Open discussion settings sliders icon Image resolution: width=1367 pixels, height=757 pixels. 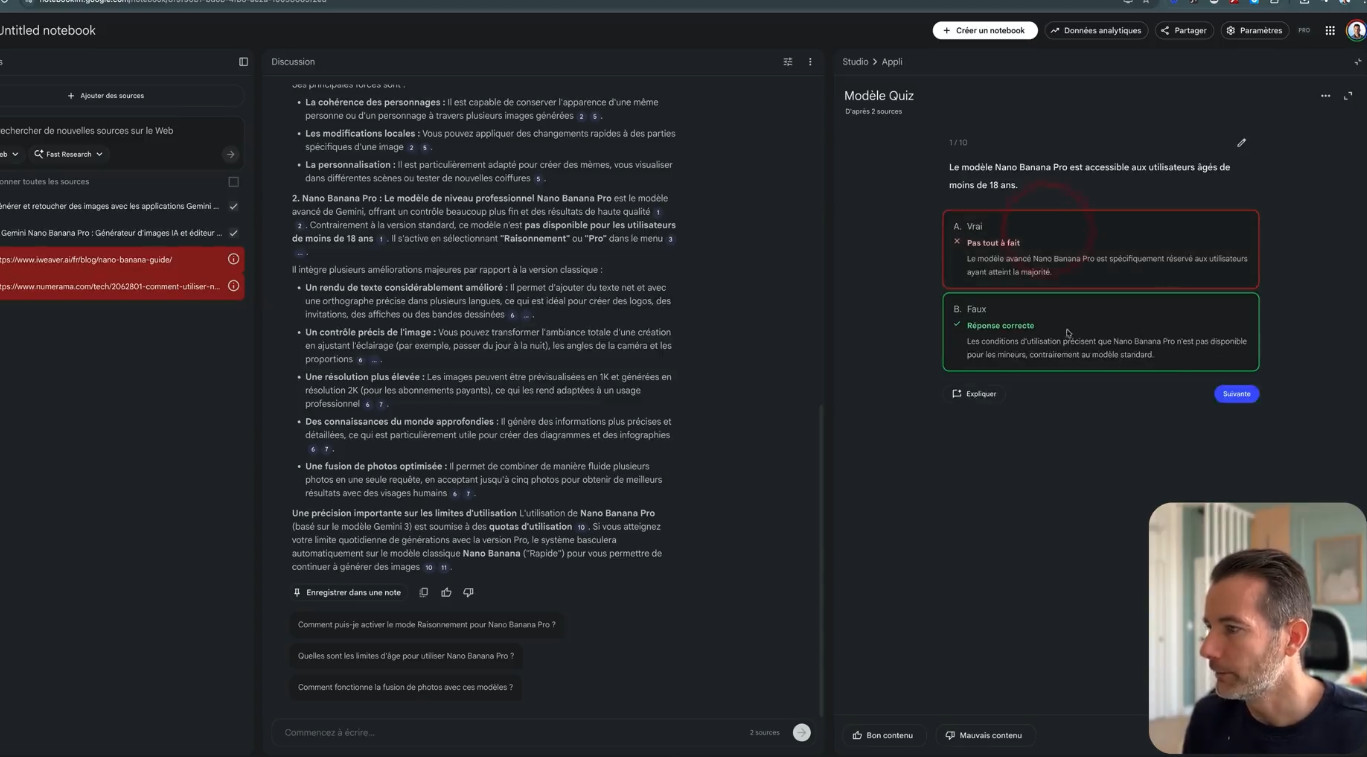click(x=788, y=62)
